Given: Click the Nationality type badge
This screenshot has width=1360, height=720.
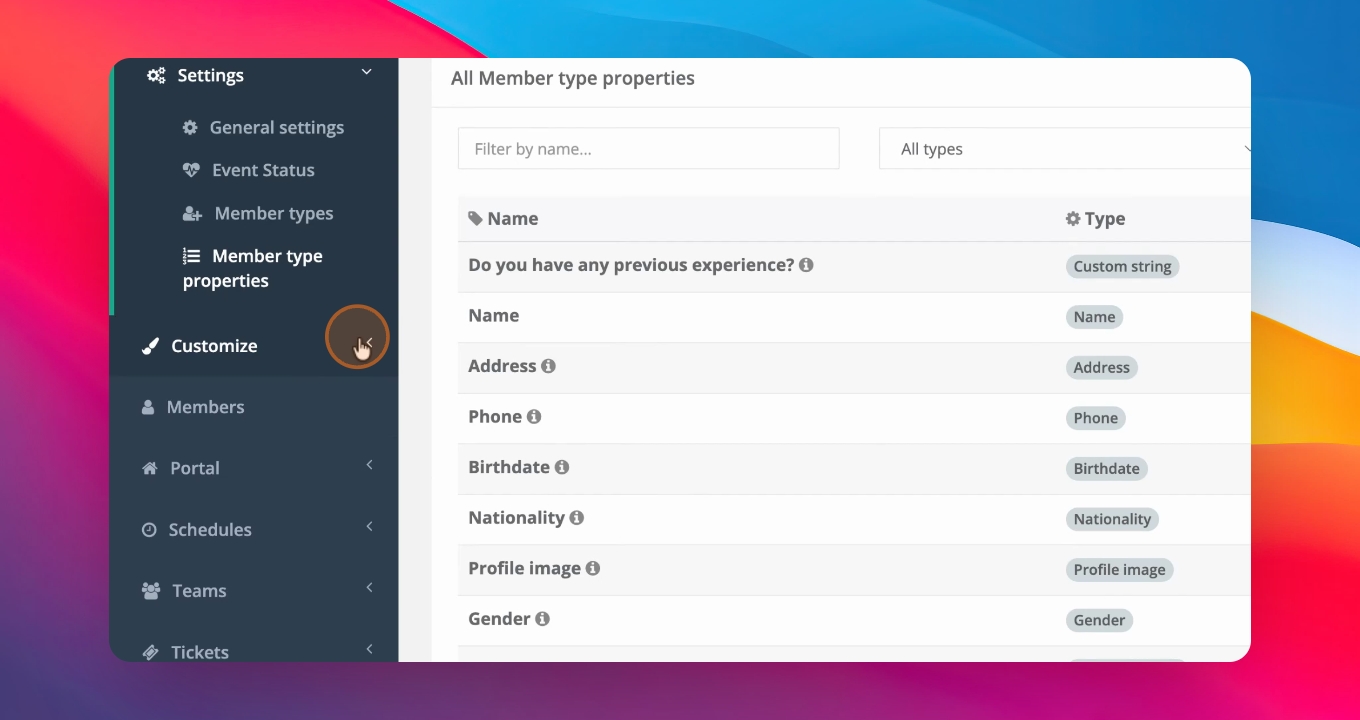Looking at the screenshot, I should pyautogui.click(x=1112, y=519).
